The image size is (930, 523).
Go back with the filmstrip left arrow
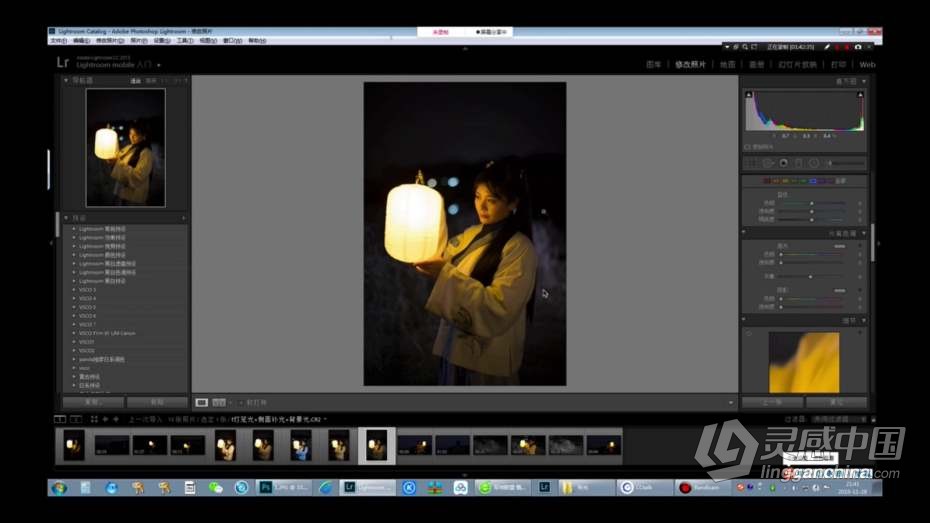pos(105,419)
